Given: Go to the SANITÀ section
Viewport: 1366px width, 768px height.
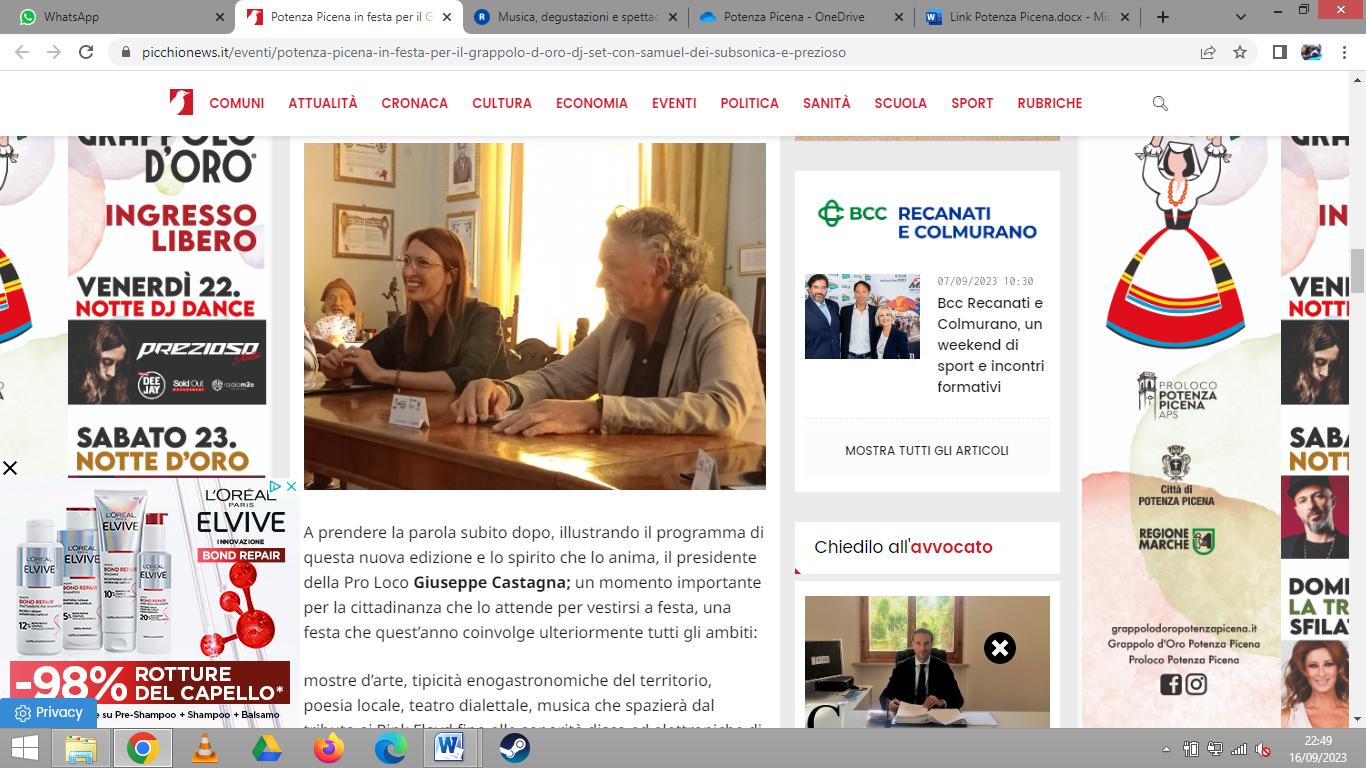Looking at the screenshot, I should tap(827, 103).
